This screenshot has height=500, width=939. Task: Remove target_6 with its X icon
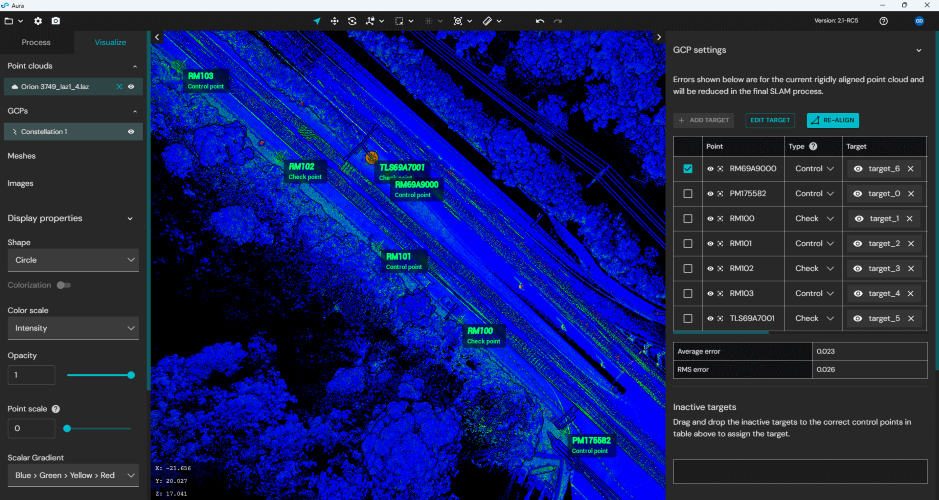910,169
